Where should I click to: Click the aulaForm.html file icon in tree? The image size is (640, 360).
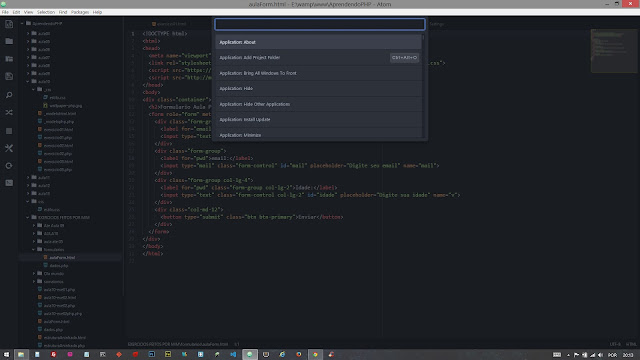pyautogui.click(x=45, y=258)
